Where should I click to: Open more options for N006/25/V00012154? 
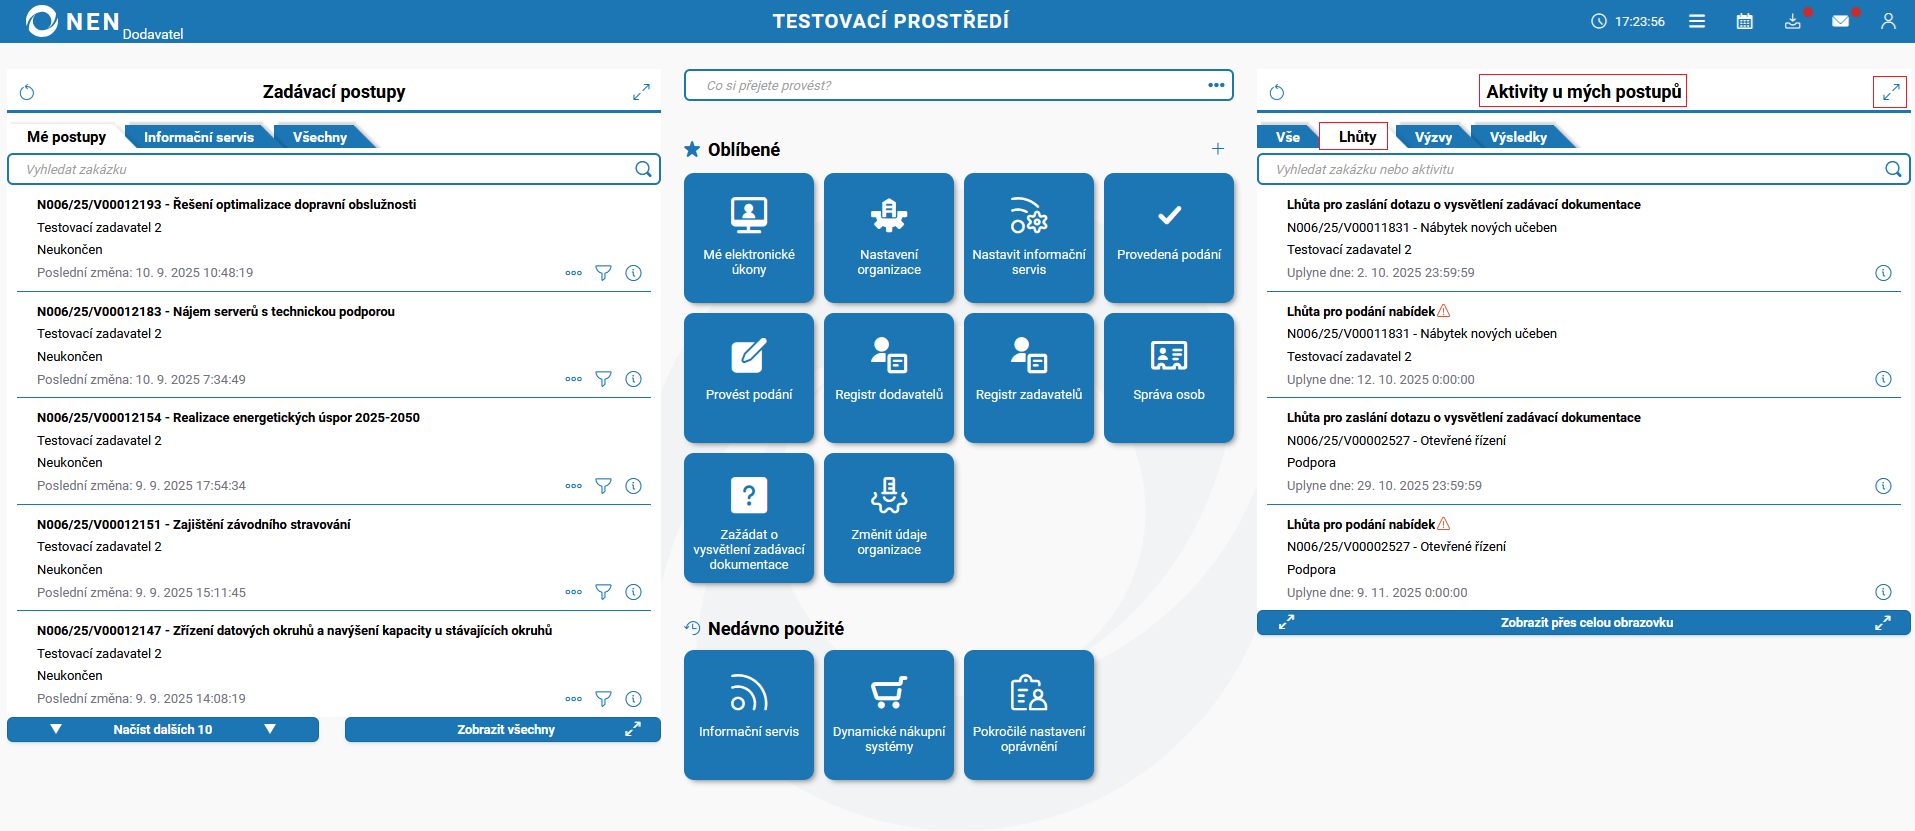coord(573,486)
